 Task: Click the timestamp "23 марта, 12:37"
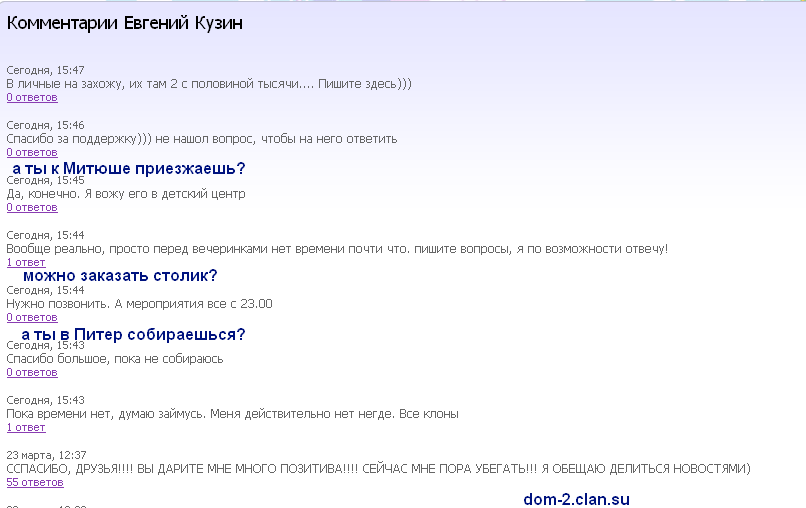(46, 455)
